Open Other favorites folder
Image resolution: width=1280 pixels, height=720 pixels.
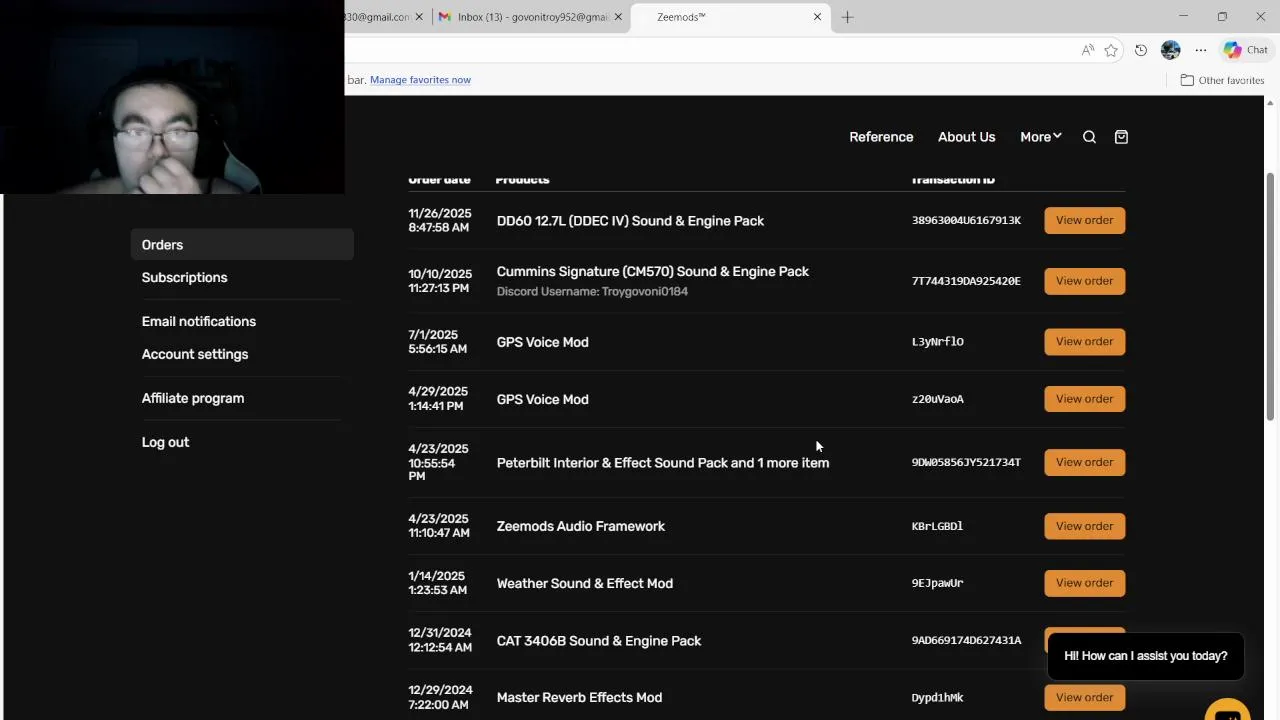(x=1222, y=80)
